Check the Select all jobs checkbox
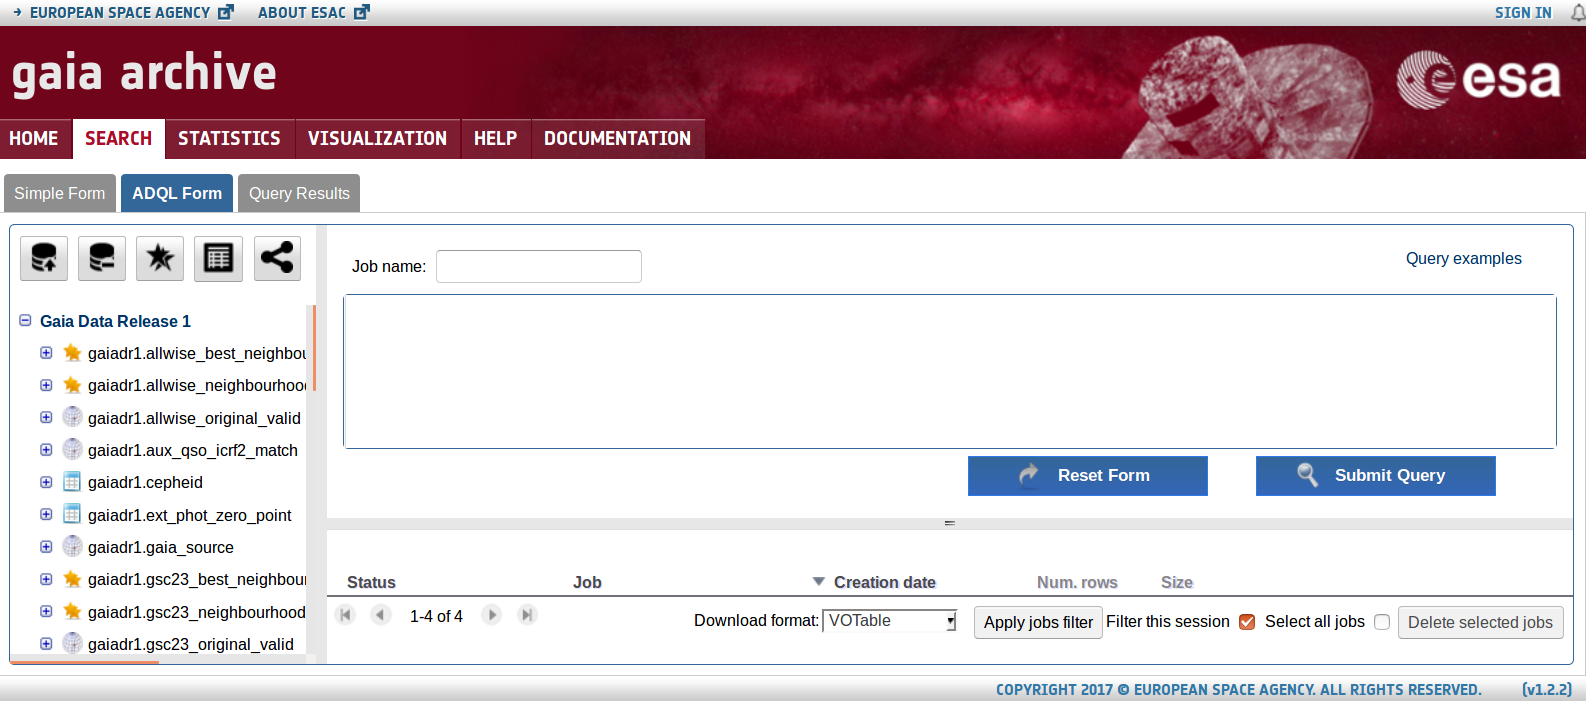The height and width of the screenshot is (701, 1586). click(1382, 622)
